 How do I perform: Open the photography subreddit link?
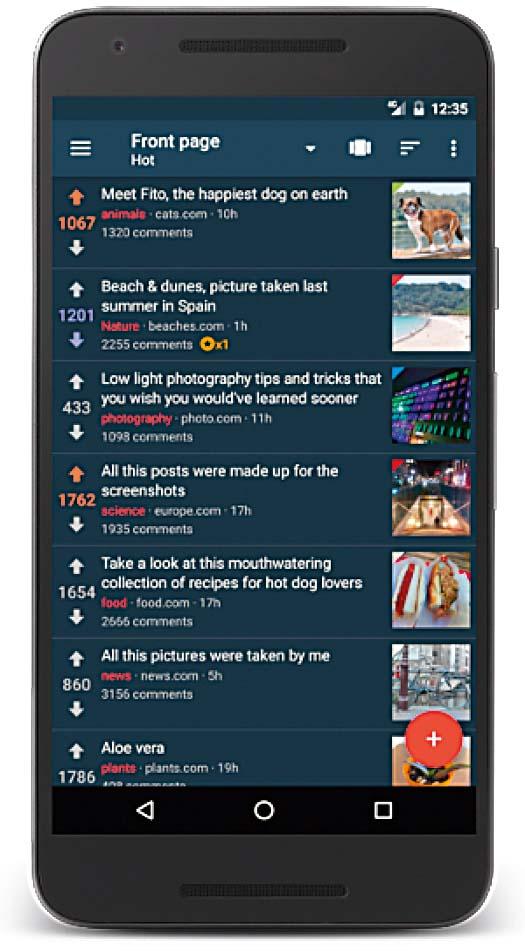pyautogui.click(x=136, y=418)
